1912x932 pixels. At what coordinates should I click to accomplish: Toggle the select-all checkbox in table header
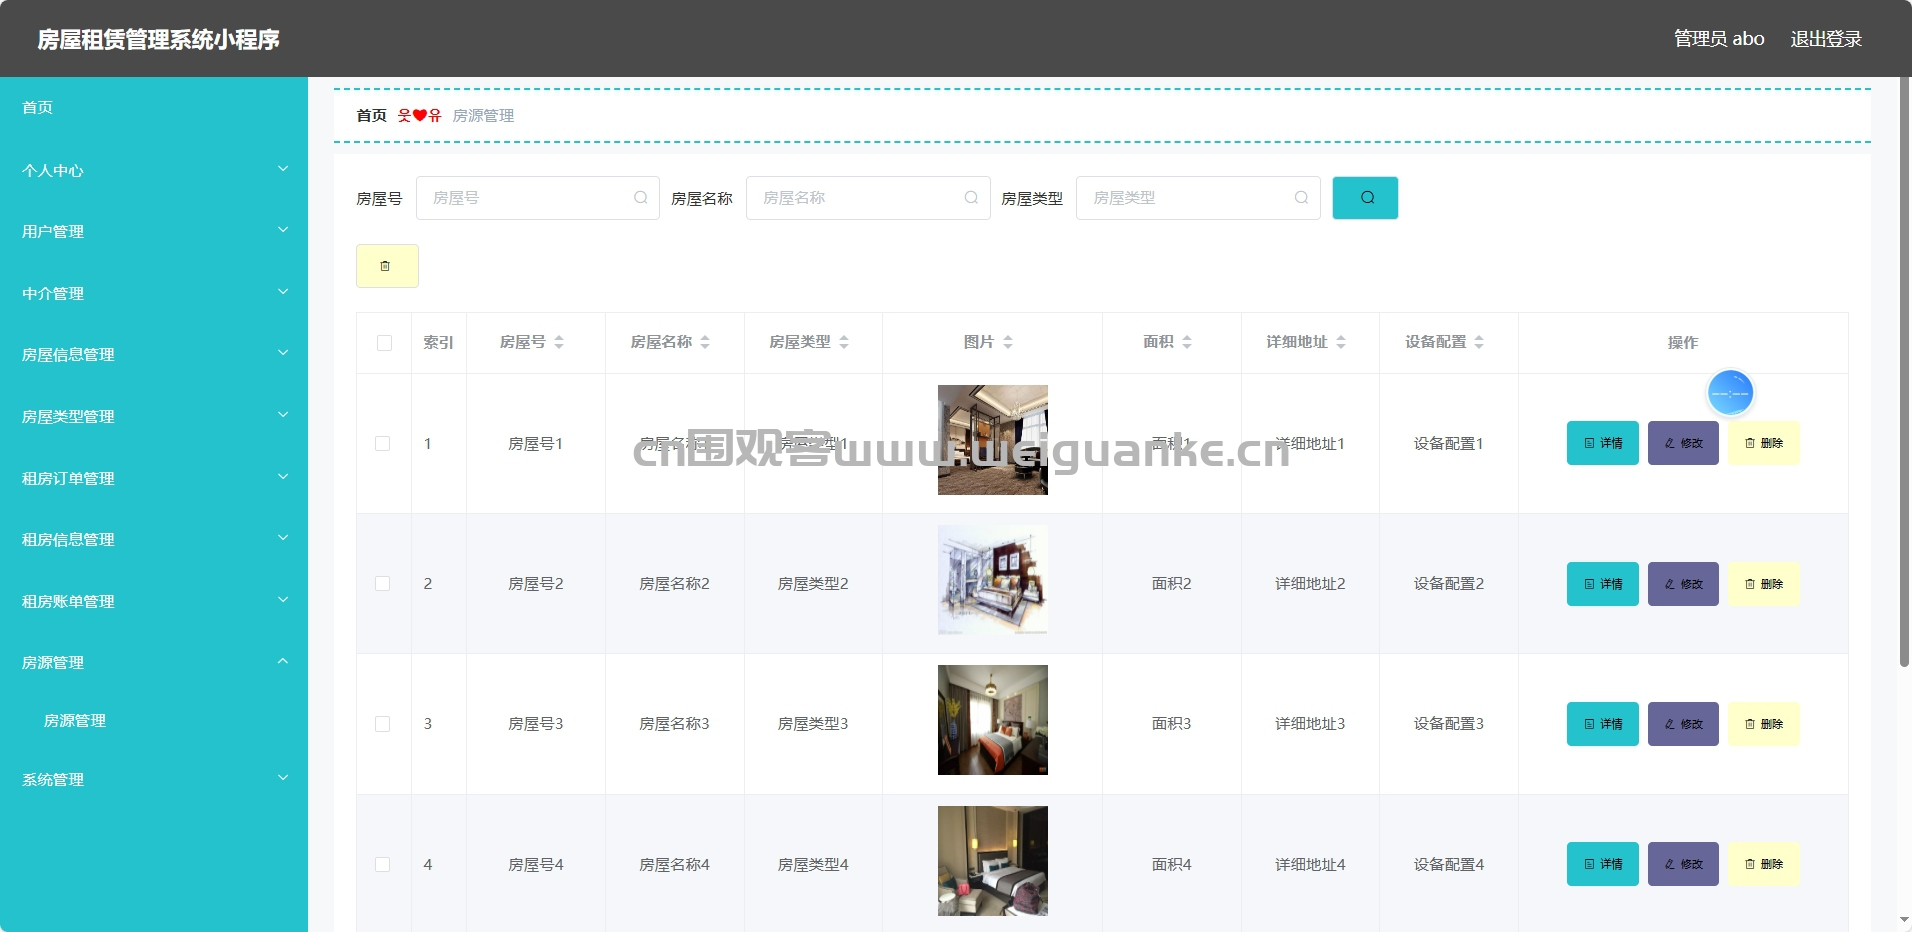[x=383, y=342]
